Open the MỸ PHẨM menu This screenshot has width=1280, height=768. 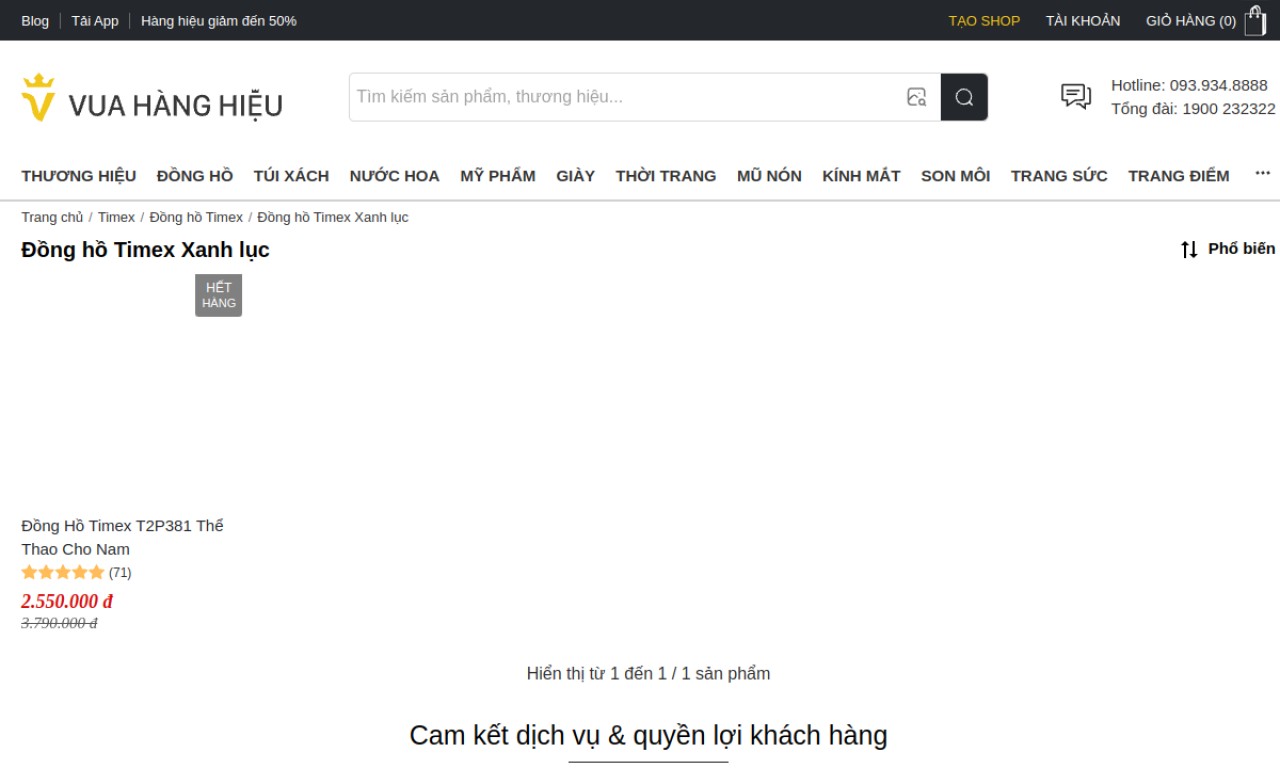tap(498, 176)
